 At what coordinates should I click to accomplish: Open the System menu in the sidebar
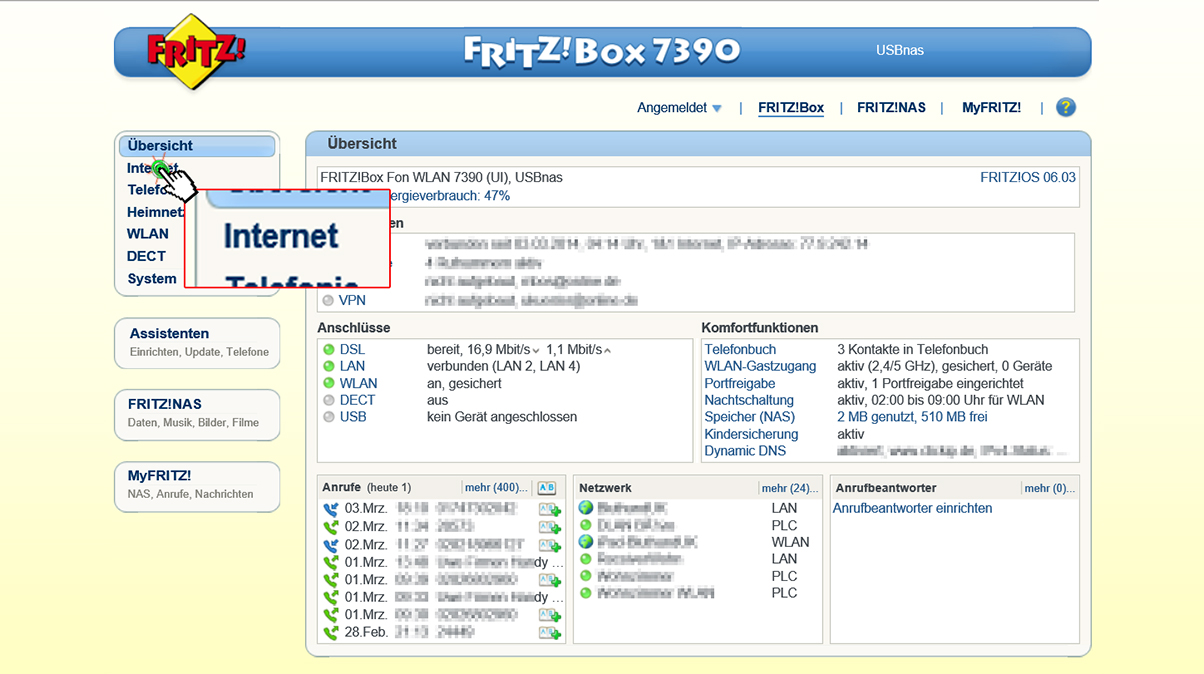pyautogui.click(x=152, y=279)
